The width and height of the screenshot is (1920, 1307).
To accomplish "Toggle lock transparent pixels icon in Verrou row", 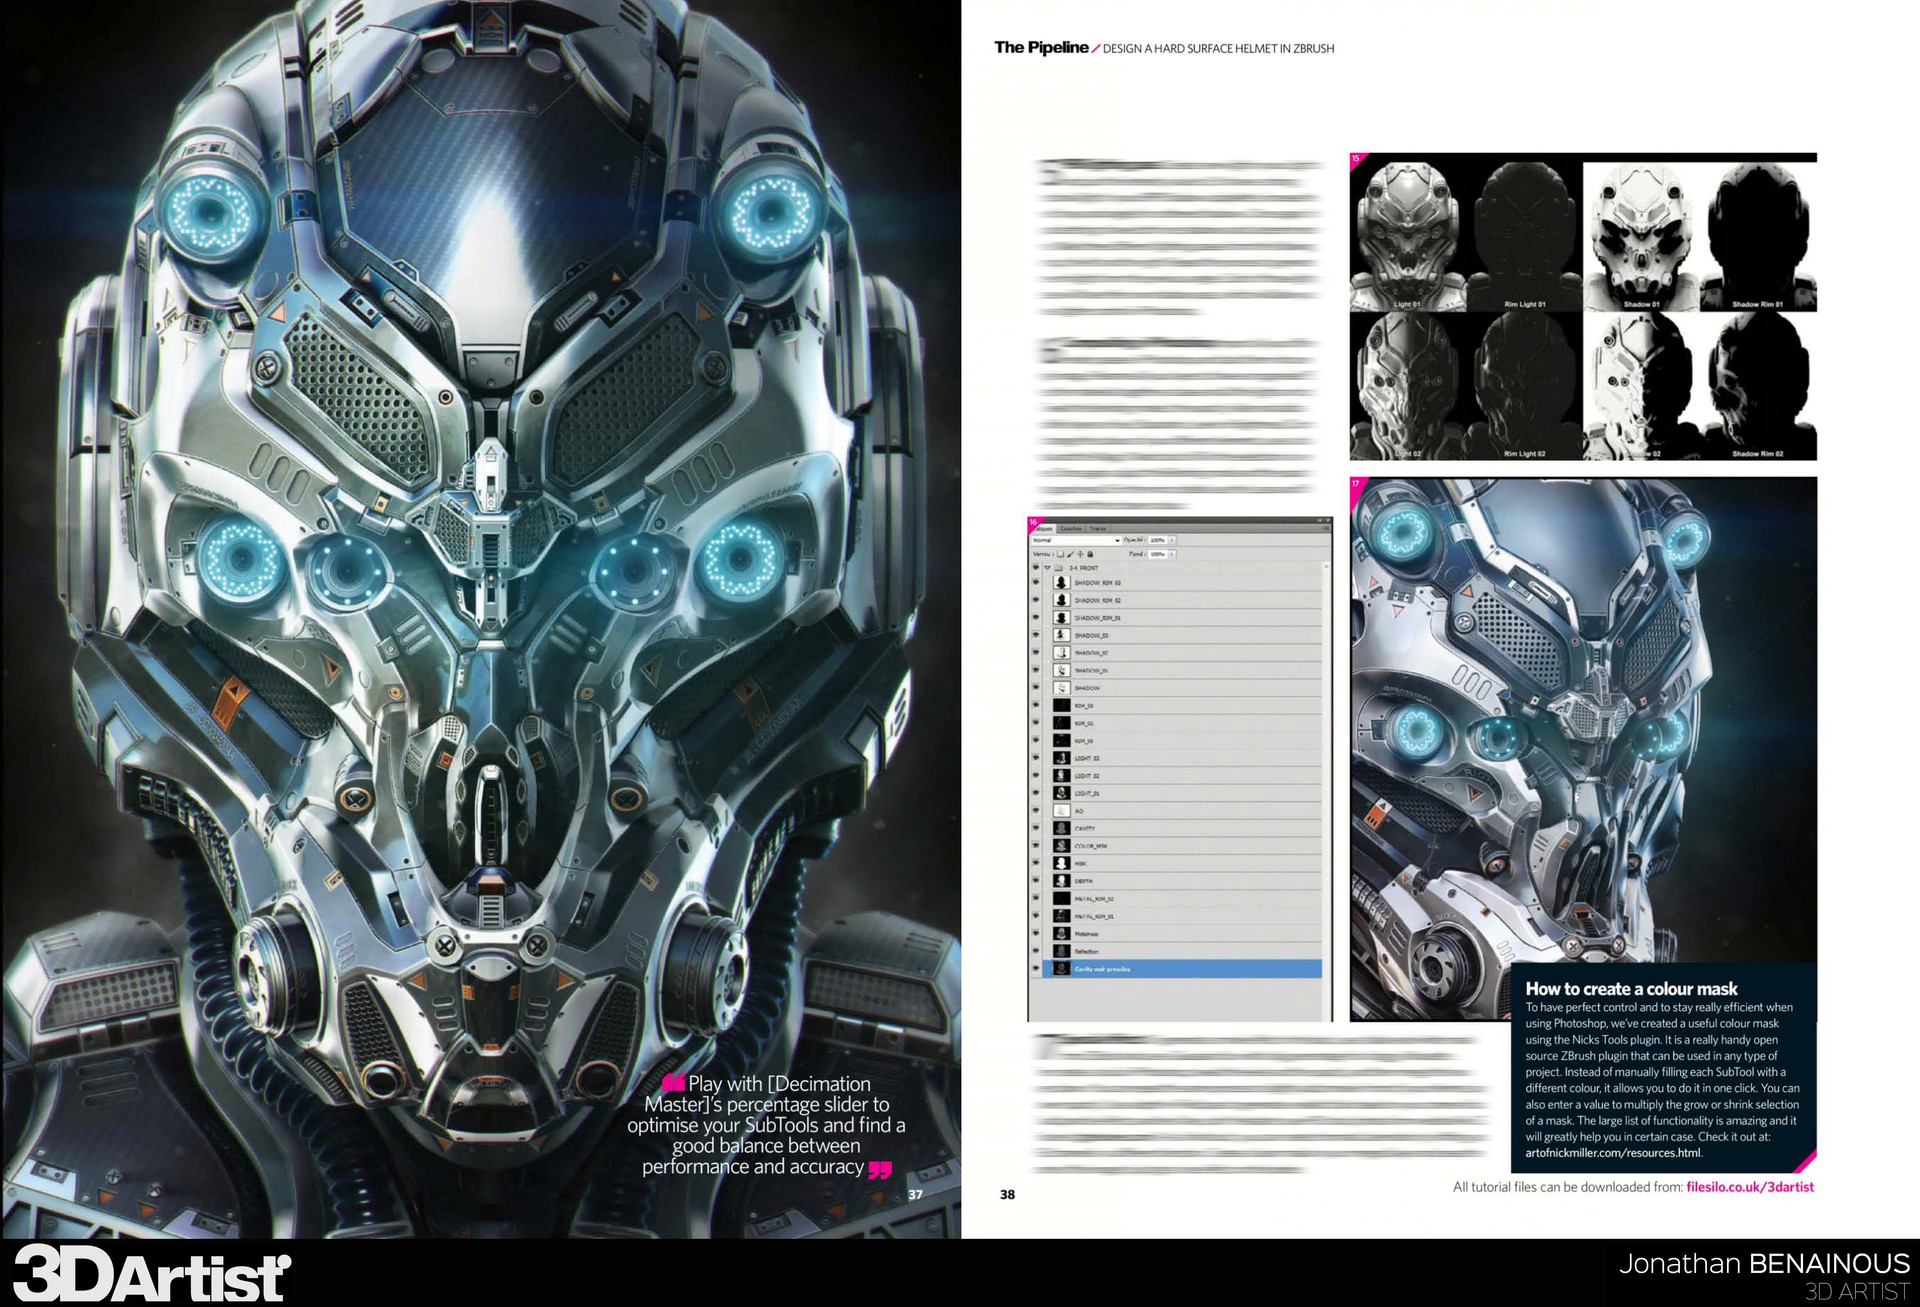I will coord(1060,554).
